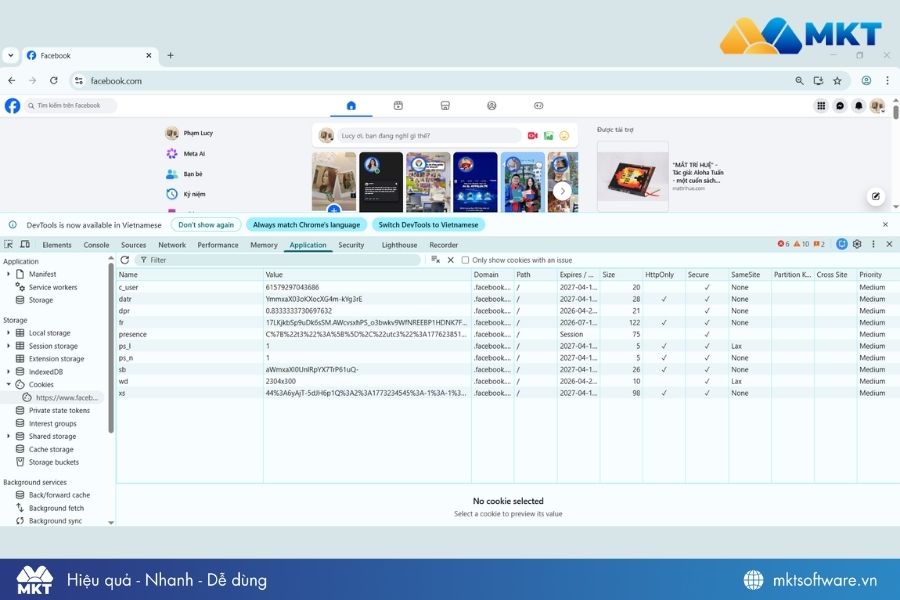Switch to the Network tab in DevTools
This screenshot has height=600, width=900.
click(171, 244)
